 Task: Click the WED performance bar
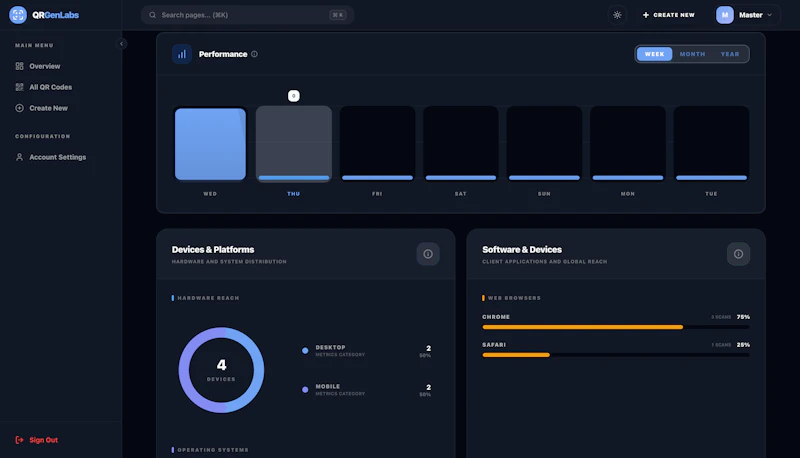pyautogui.click(x=210, y=144)
